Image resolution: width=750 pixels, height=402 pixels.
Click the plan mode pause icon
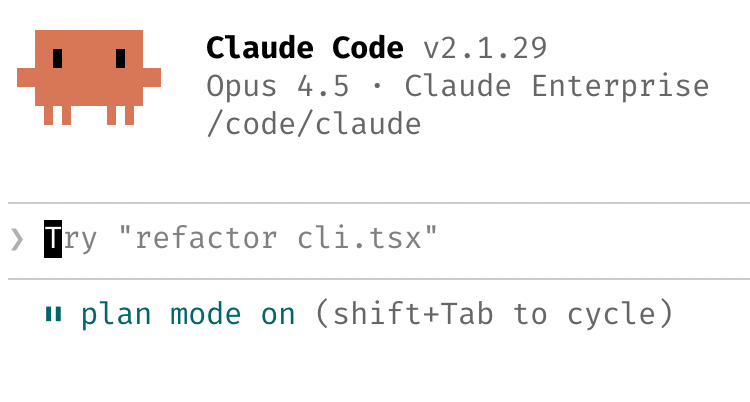53,315
